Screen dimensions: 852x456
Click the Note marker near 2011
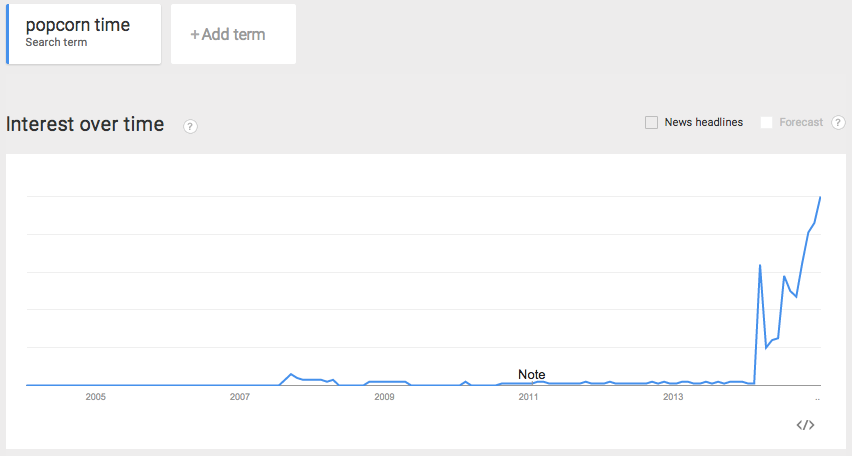531,374
